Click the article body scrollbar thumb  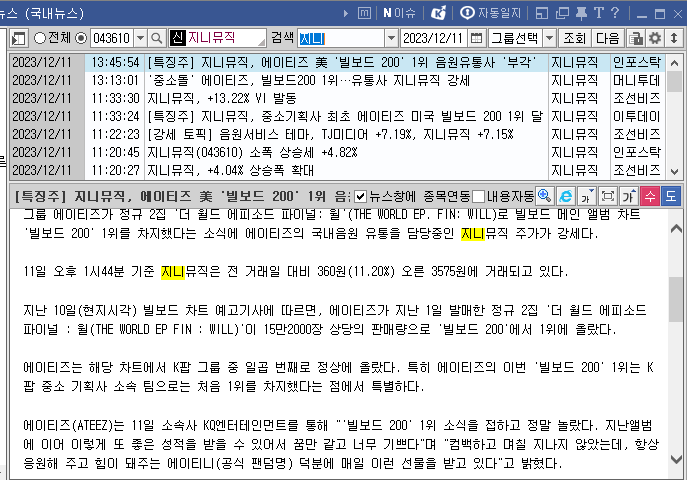point(676,300)
